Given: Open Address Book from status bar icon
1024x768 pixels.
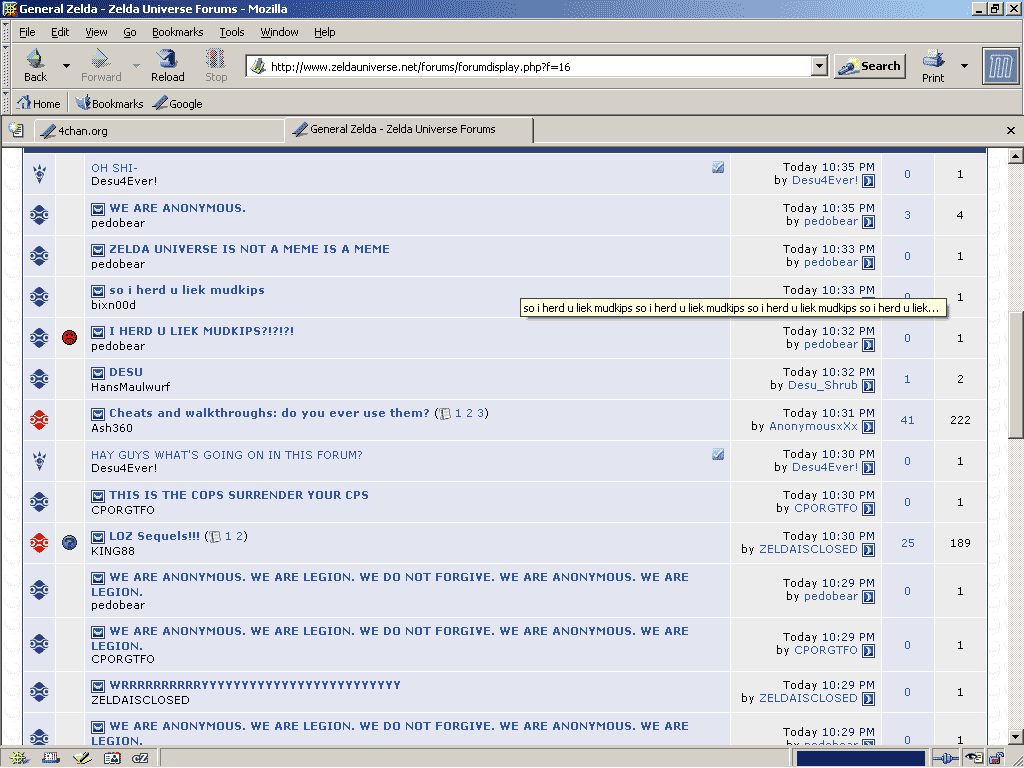Looking at the screenshot, I should coord(112,758).
